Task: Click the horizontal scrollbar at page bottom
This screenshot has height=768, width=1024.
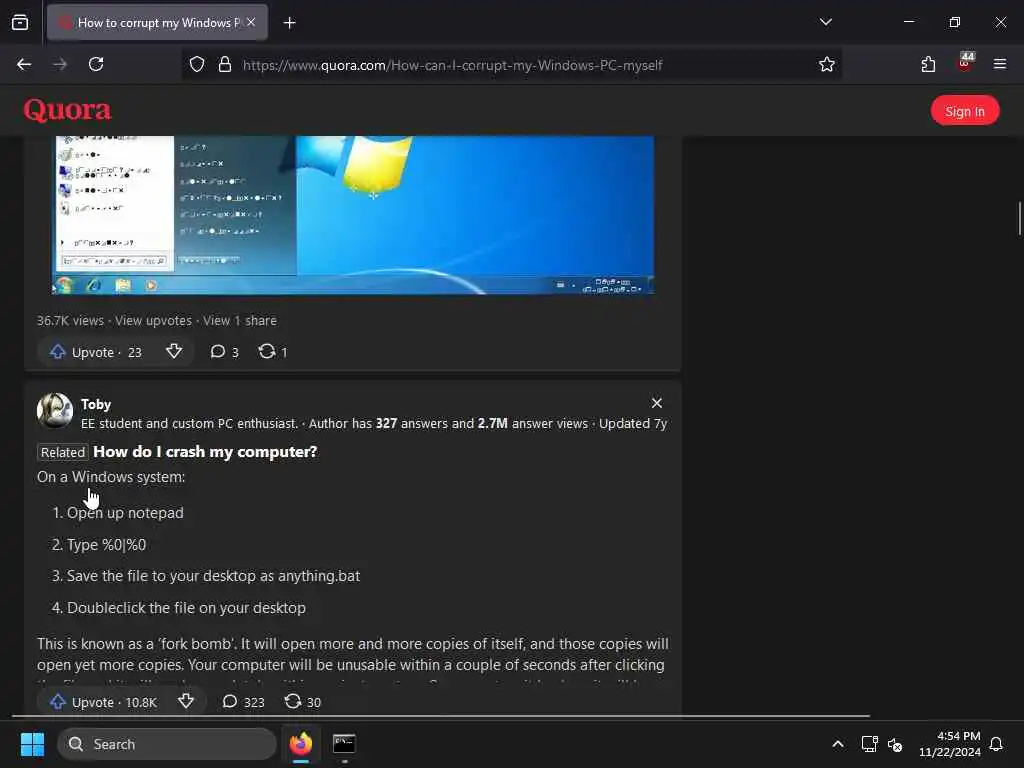Action: [x=441, y=716]
